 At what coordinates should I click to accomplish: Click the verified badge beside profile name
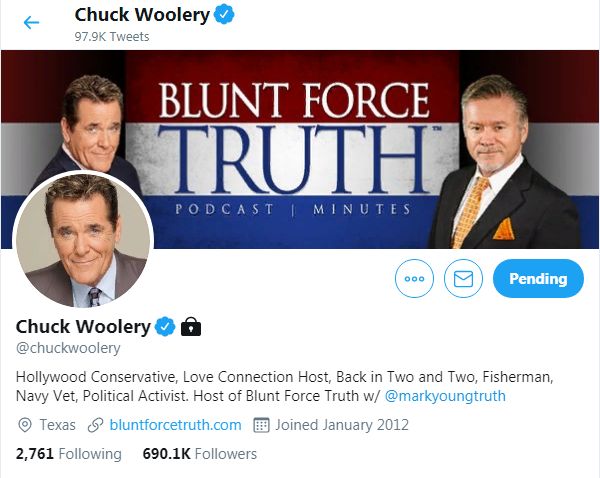[165, 326]
